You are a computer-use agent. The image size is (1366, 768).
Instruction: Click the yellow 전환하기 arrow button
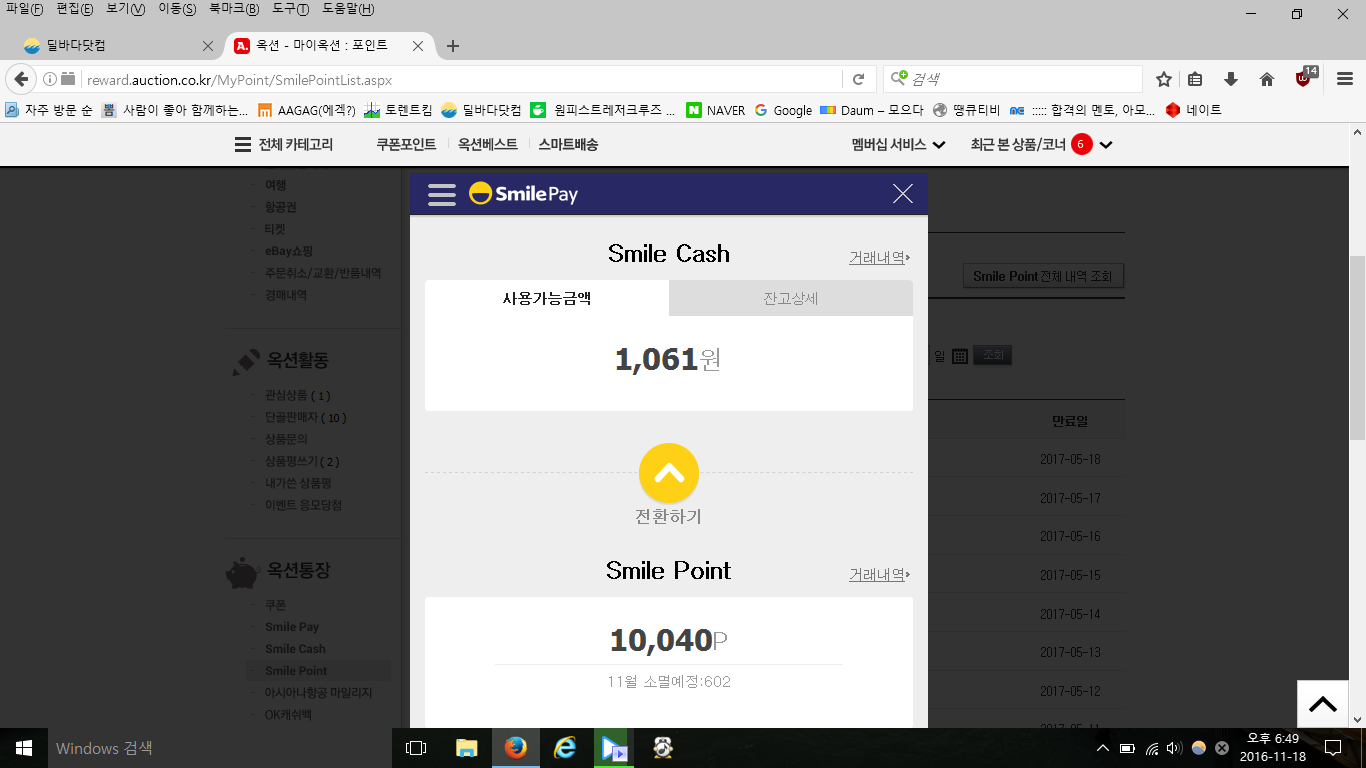coord(668,474)
